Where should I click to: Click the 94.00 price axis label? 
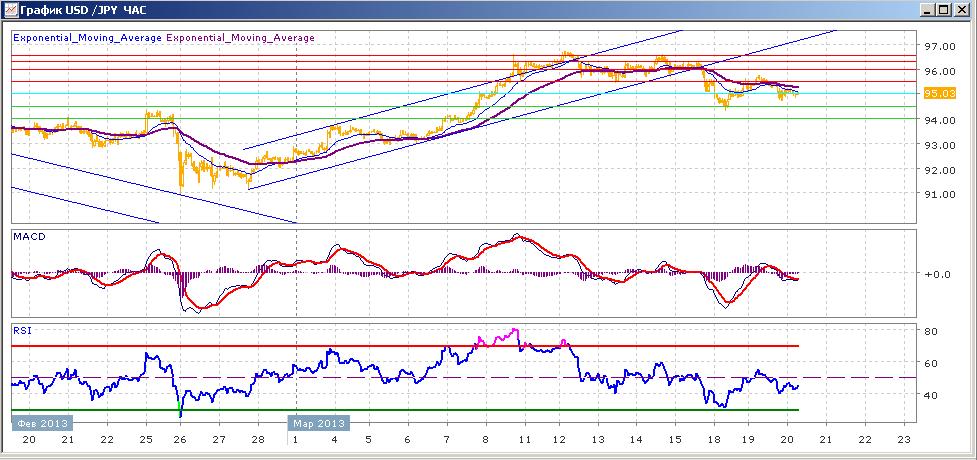coord(940,120)
